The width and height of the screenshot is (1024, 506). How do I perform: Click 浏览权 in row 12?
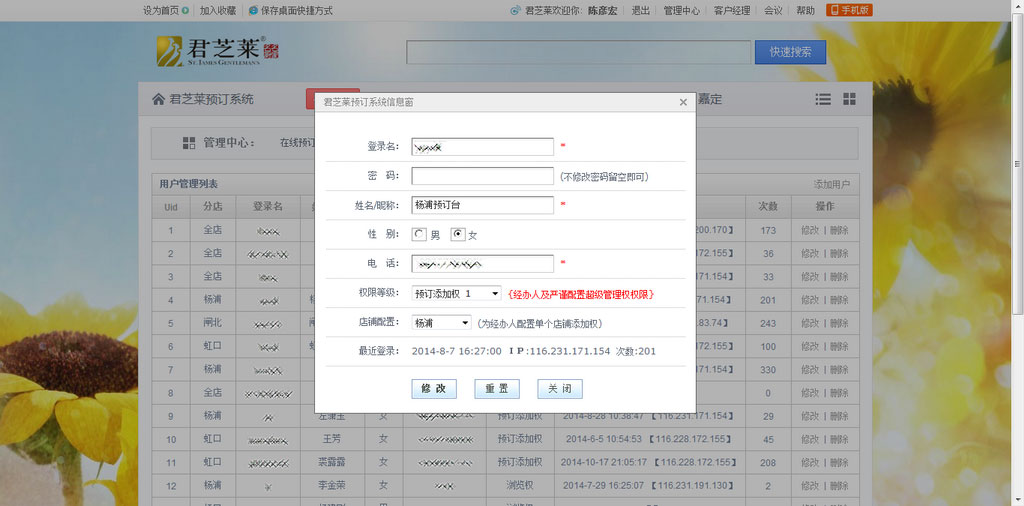pyautogui.click(x=520, y=486)
